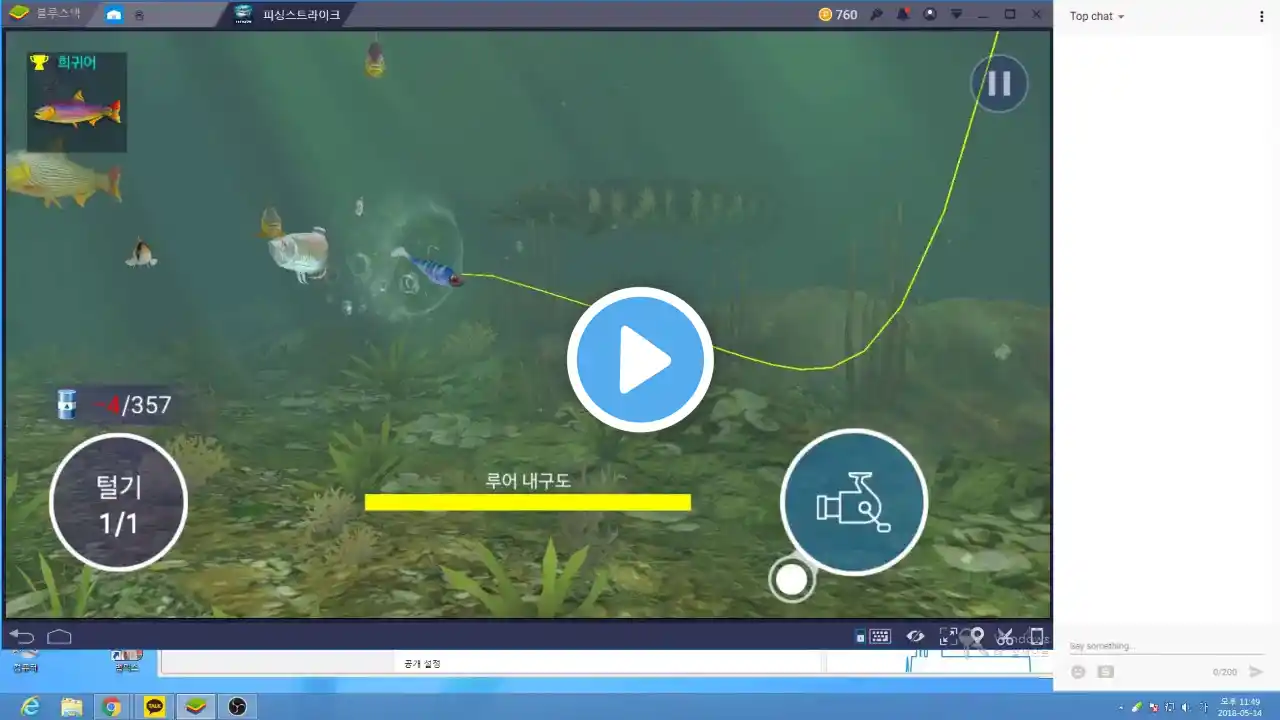This screenshot has width=1280, height=720.
Task: Send the chat message arrow
Action: (1256, 672)
